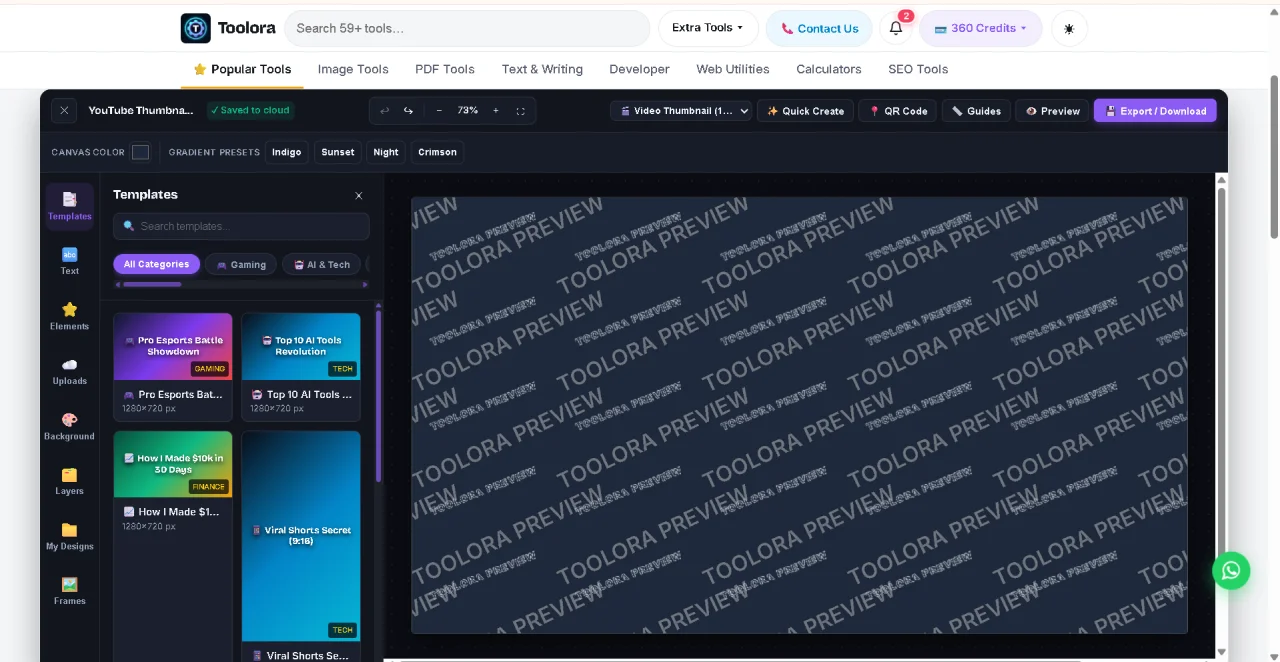Apply the Night gradient preset
The width and height of the screenshot is (1280, 662).
click(x=386, y=152)
